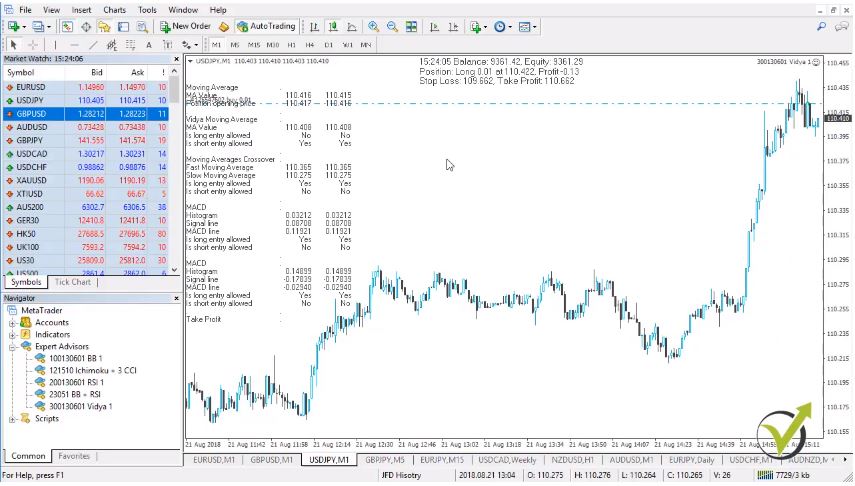Open the File menu
The width and height of the screenshot is (855, 486).
point(26,10)
